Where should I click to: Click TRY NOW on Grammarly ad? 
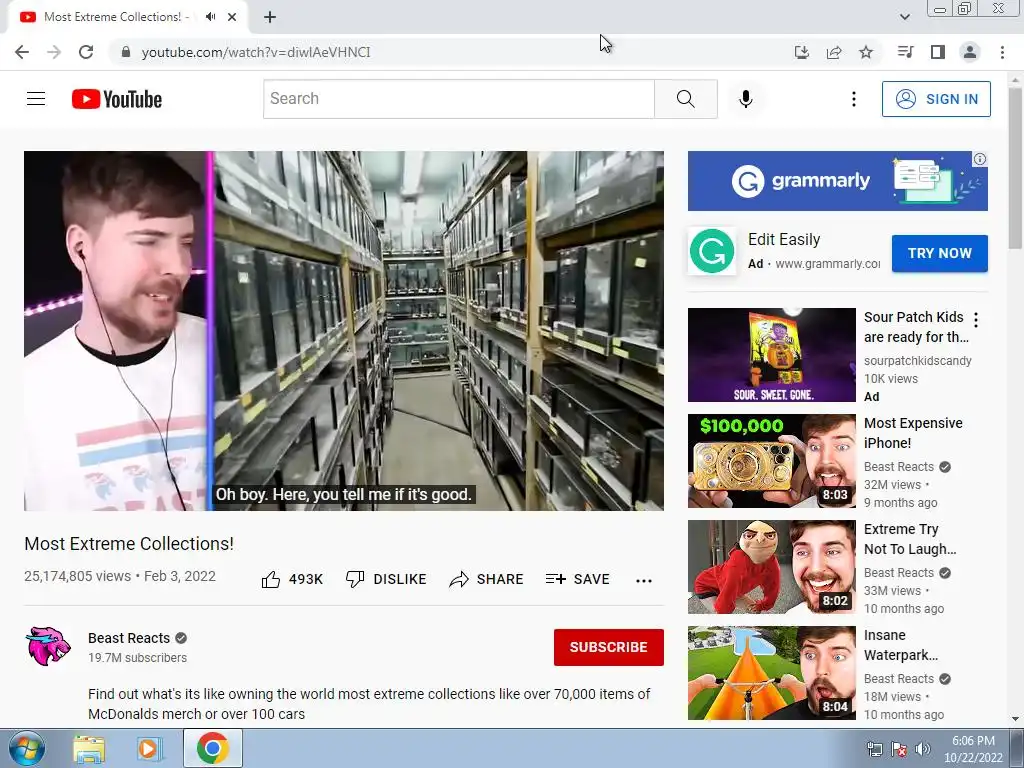(x=940, y=253)
